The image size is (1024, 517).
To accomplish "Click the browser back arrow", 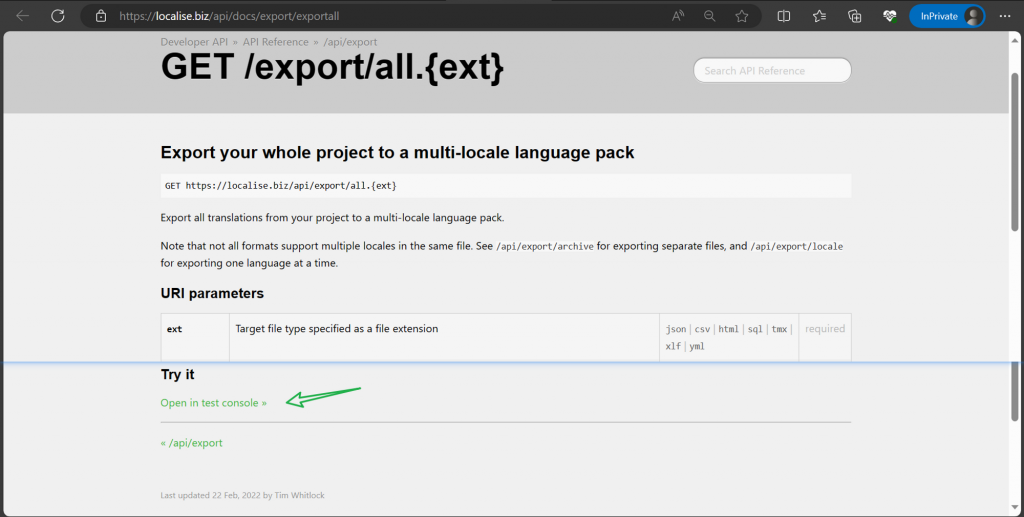I will (23, 16).
